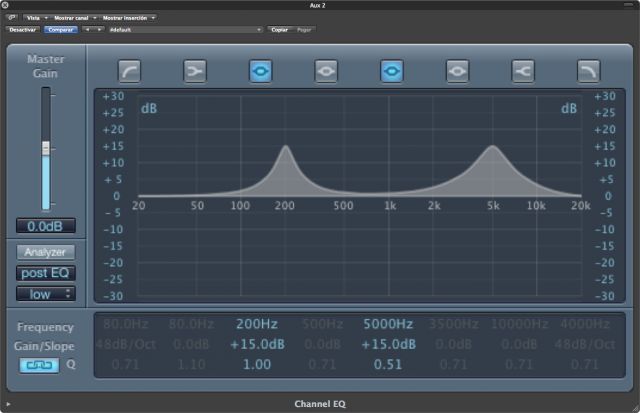Image resolution: width=640 pixels, height=413 pixels.
Task: Disable the 200Hz parametric band icon
Action: point(261,71)
